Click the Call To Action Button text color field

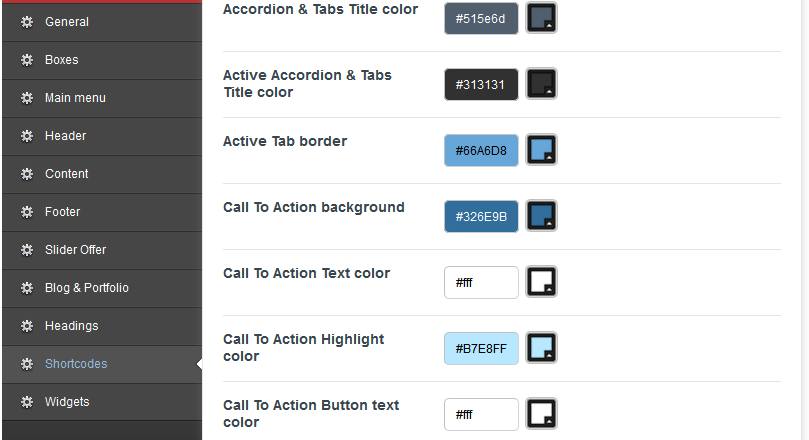(481, 415)
